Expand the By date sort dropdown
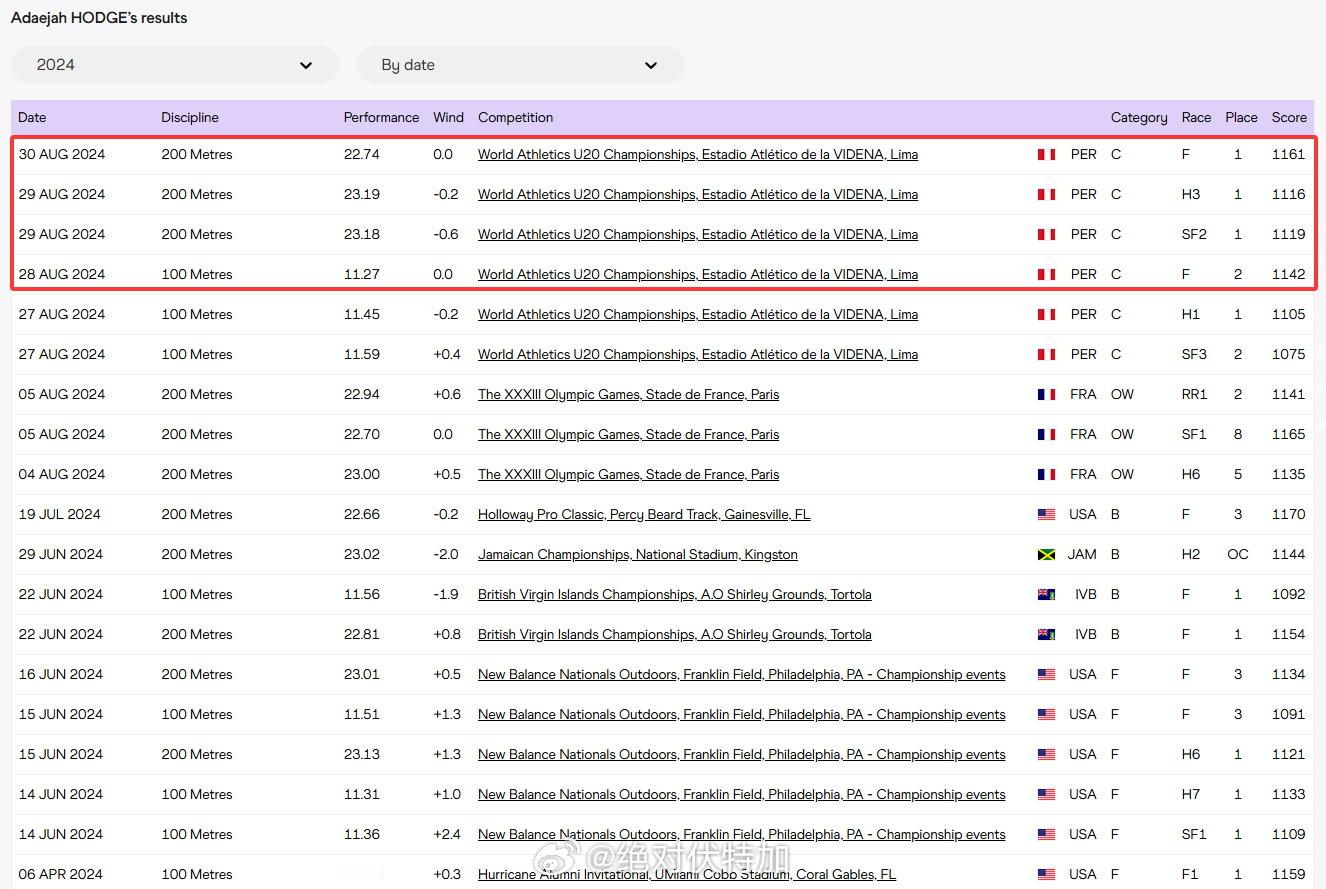 tap(519, 65)
